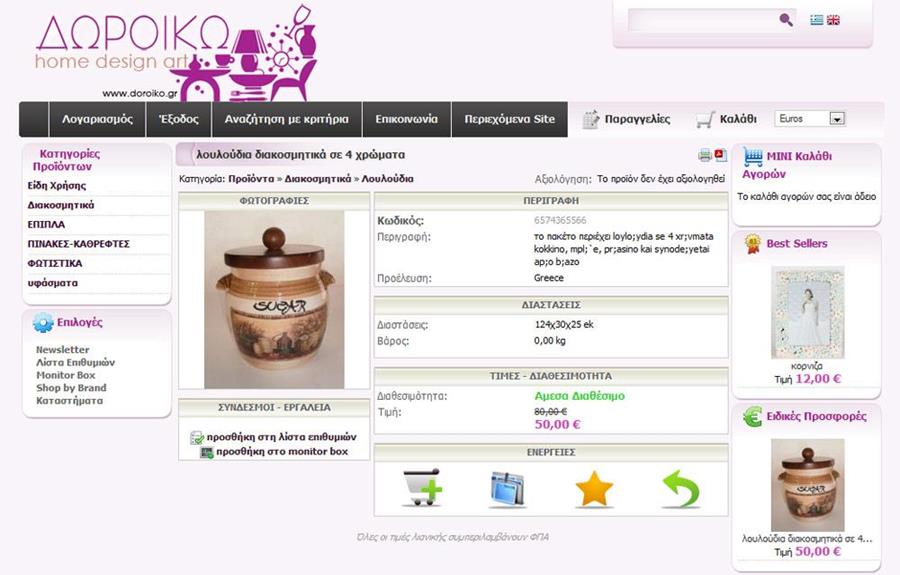This screenshot has height=575, width=900.
Task: Open the κορνίζα best seller thumbnail
Action: (807, 313)
